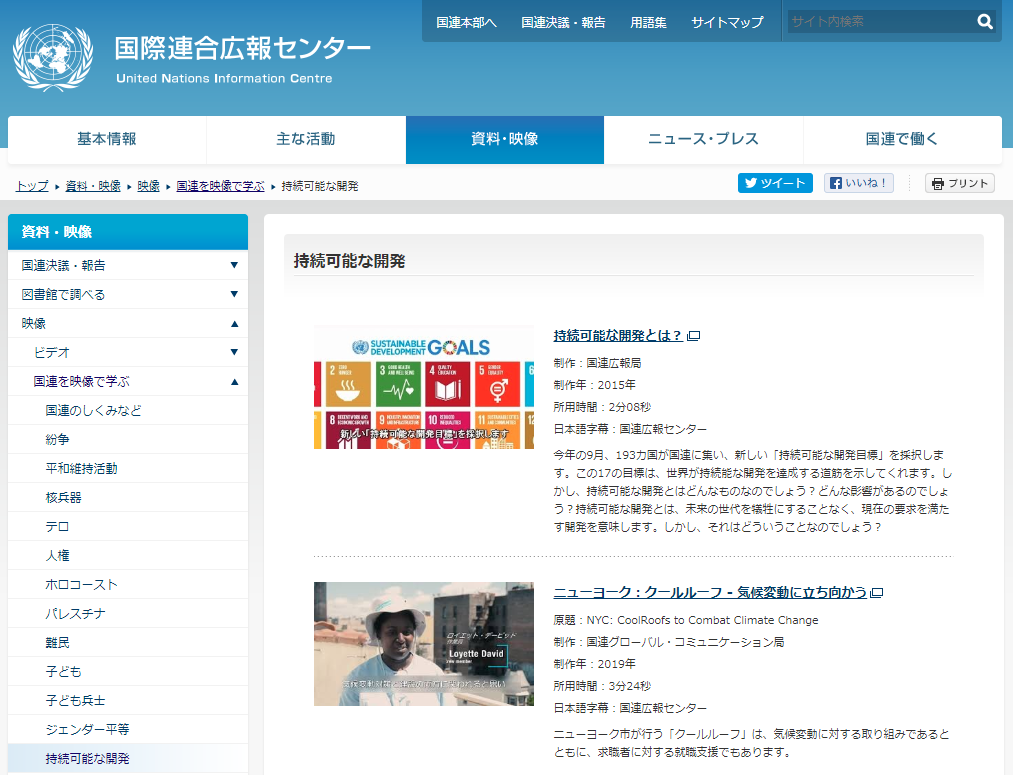Focus the サイト内検索 search field
The image size is (1013, 775).
click(x=880, y=22)
